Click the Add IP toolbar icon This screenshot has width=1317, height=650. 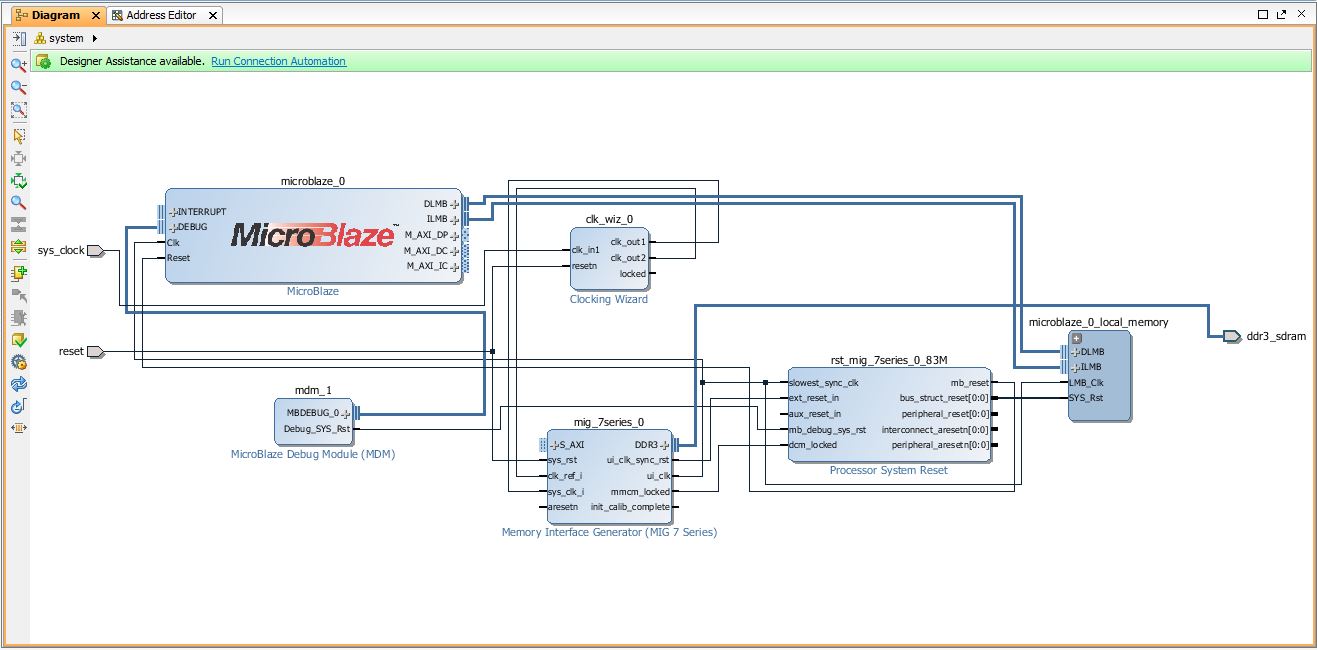pos(19,273)
